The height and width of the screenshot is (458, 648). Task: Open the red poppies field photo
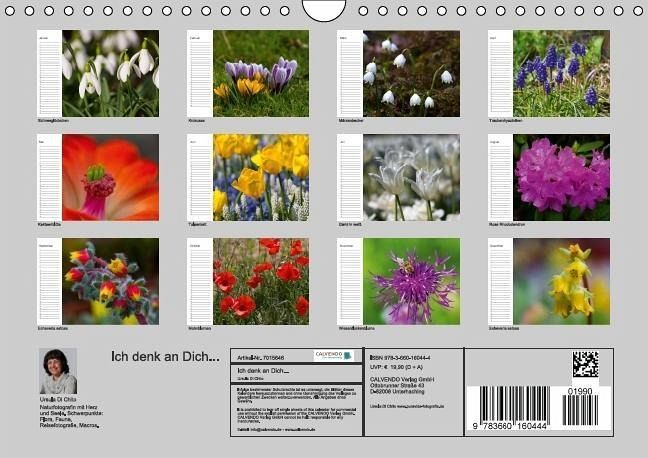pyautogui.click(x=261, y=281)
